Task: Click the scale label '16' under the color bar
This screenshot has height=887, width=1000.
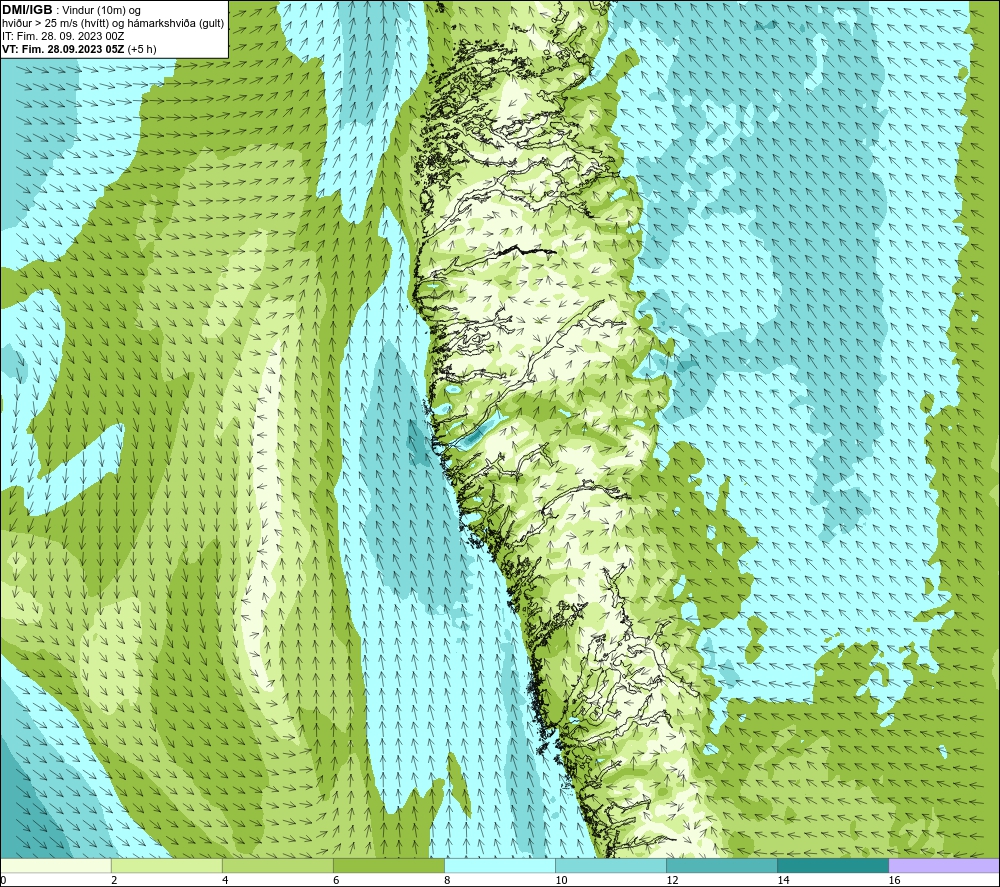Action: 893,881
